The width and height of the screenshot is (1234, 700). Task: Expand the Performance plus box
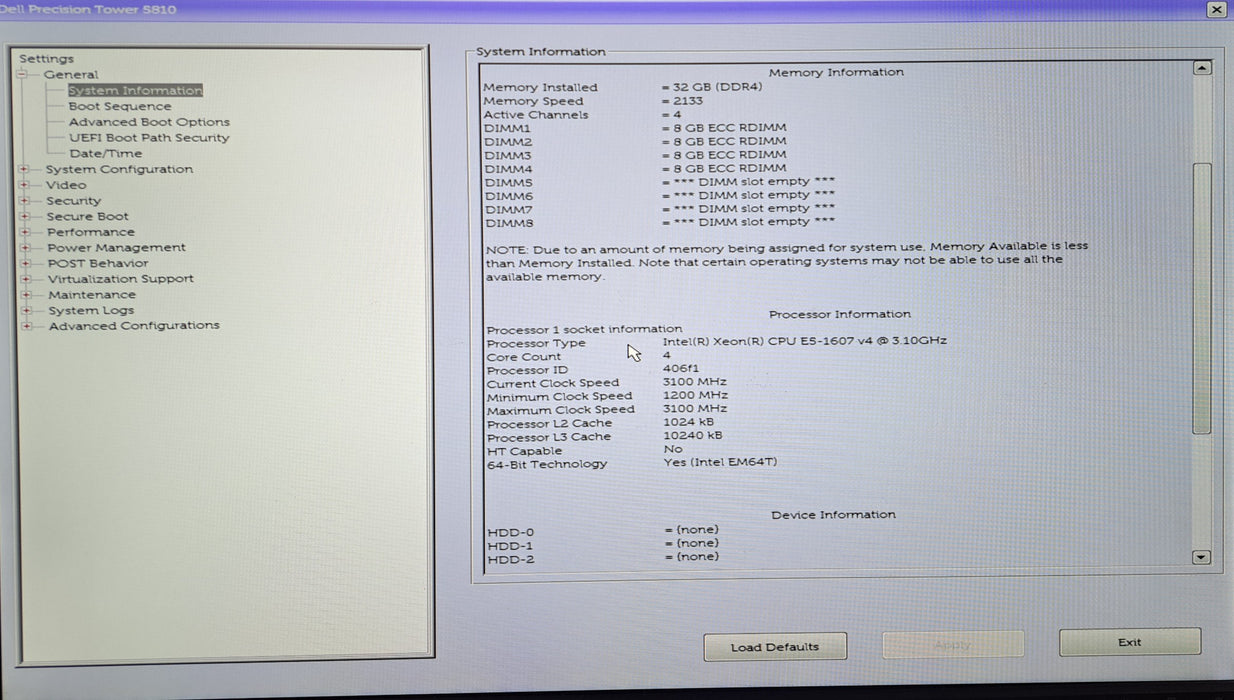coord(25,232)
